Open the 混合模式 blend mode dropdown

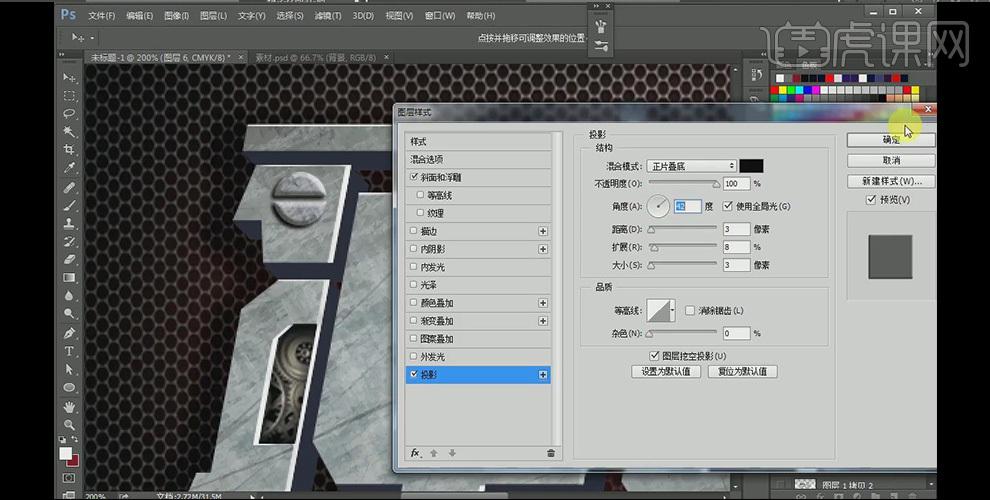(x=690, y=166)
